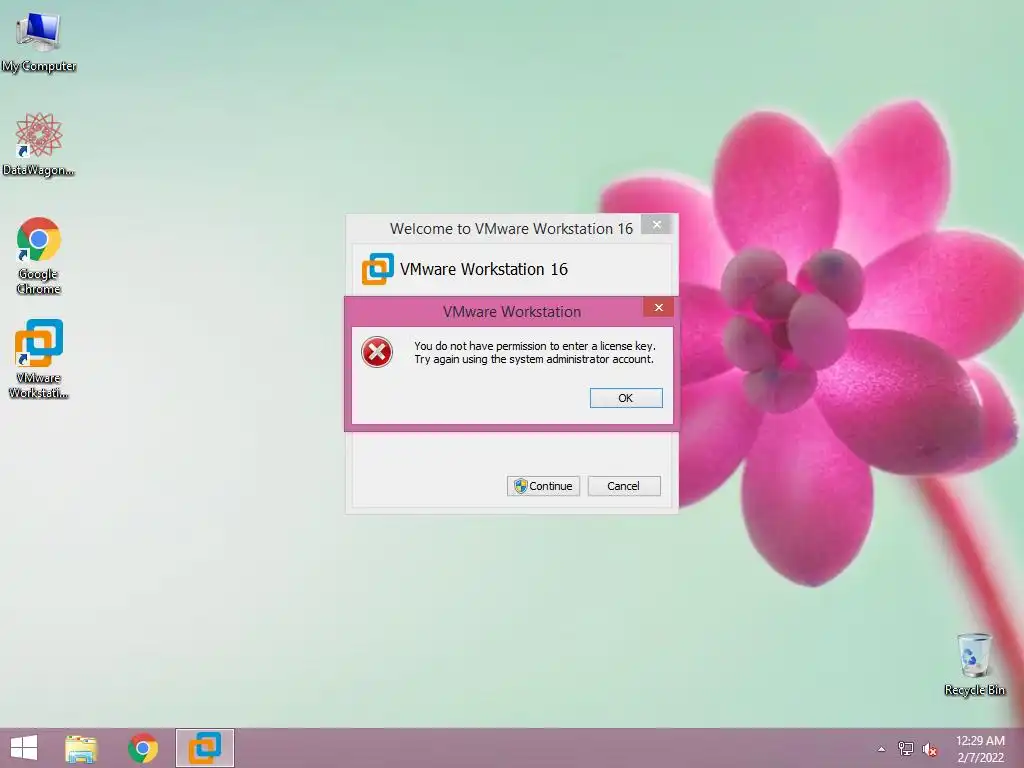Select the DataWagon desktop shortcut
Screen dimensions: 1024x768
39,144
